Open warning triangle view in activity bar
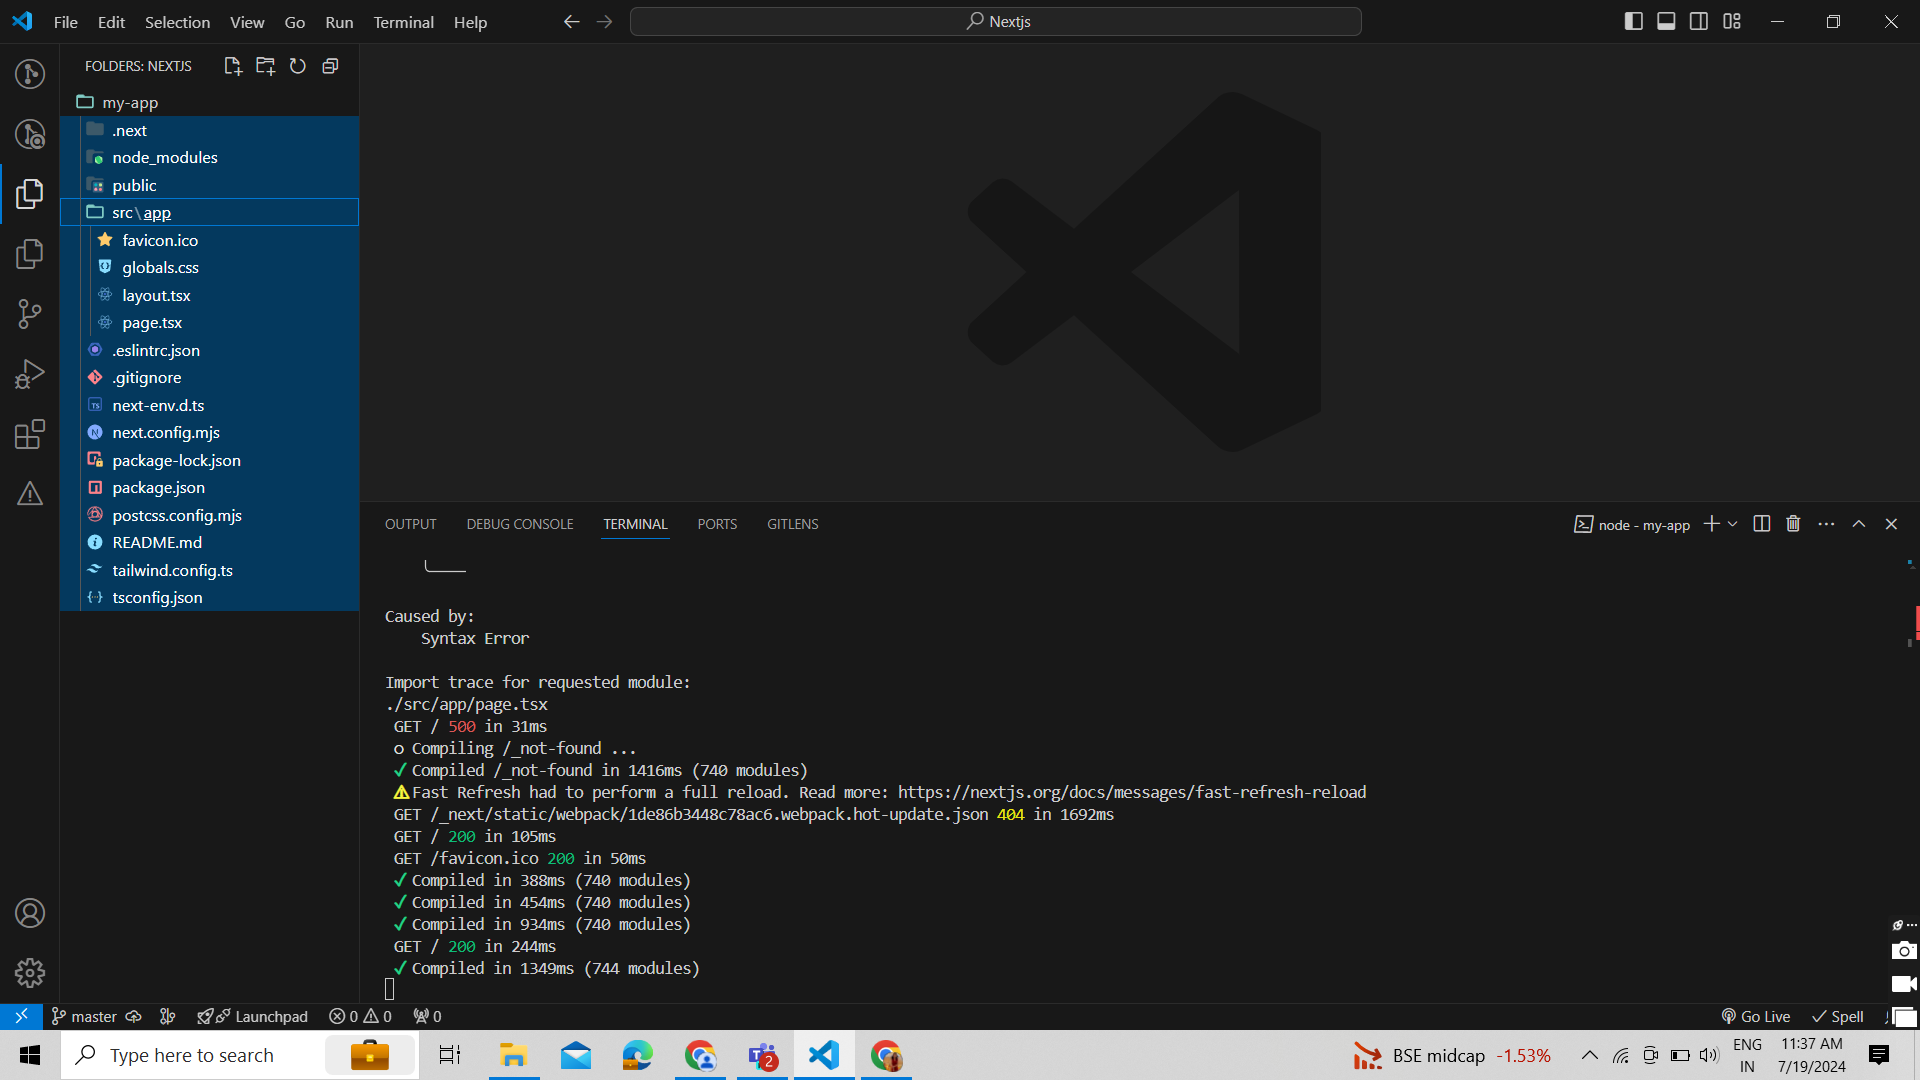The image size is (1920, 1080). (x=30, y=494)
